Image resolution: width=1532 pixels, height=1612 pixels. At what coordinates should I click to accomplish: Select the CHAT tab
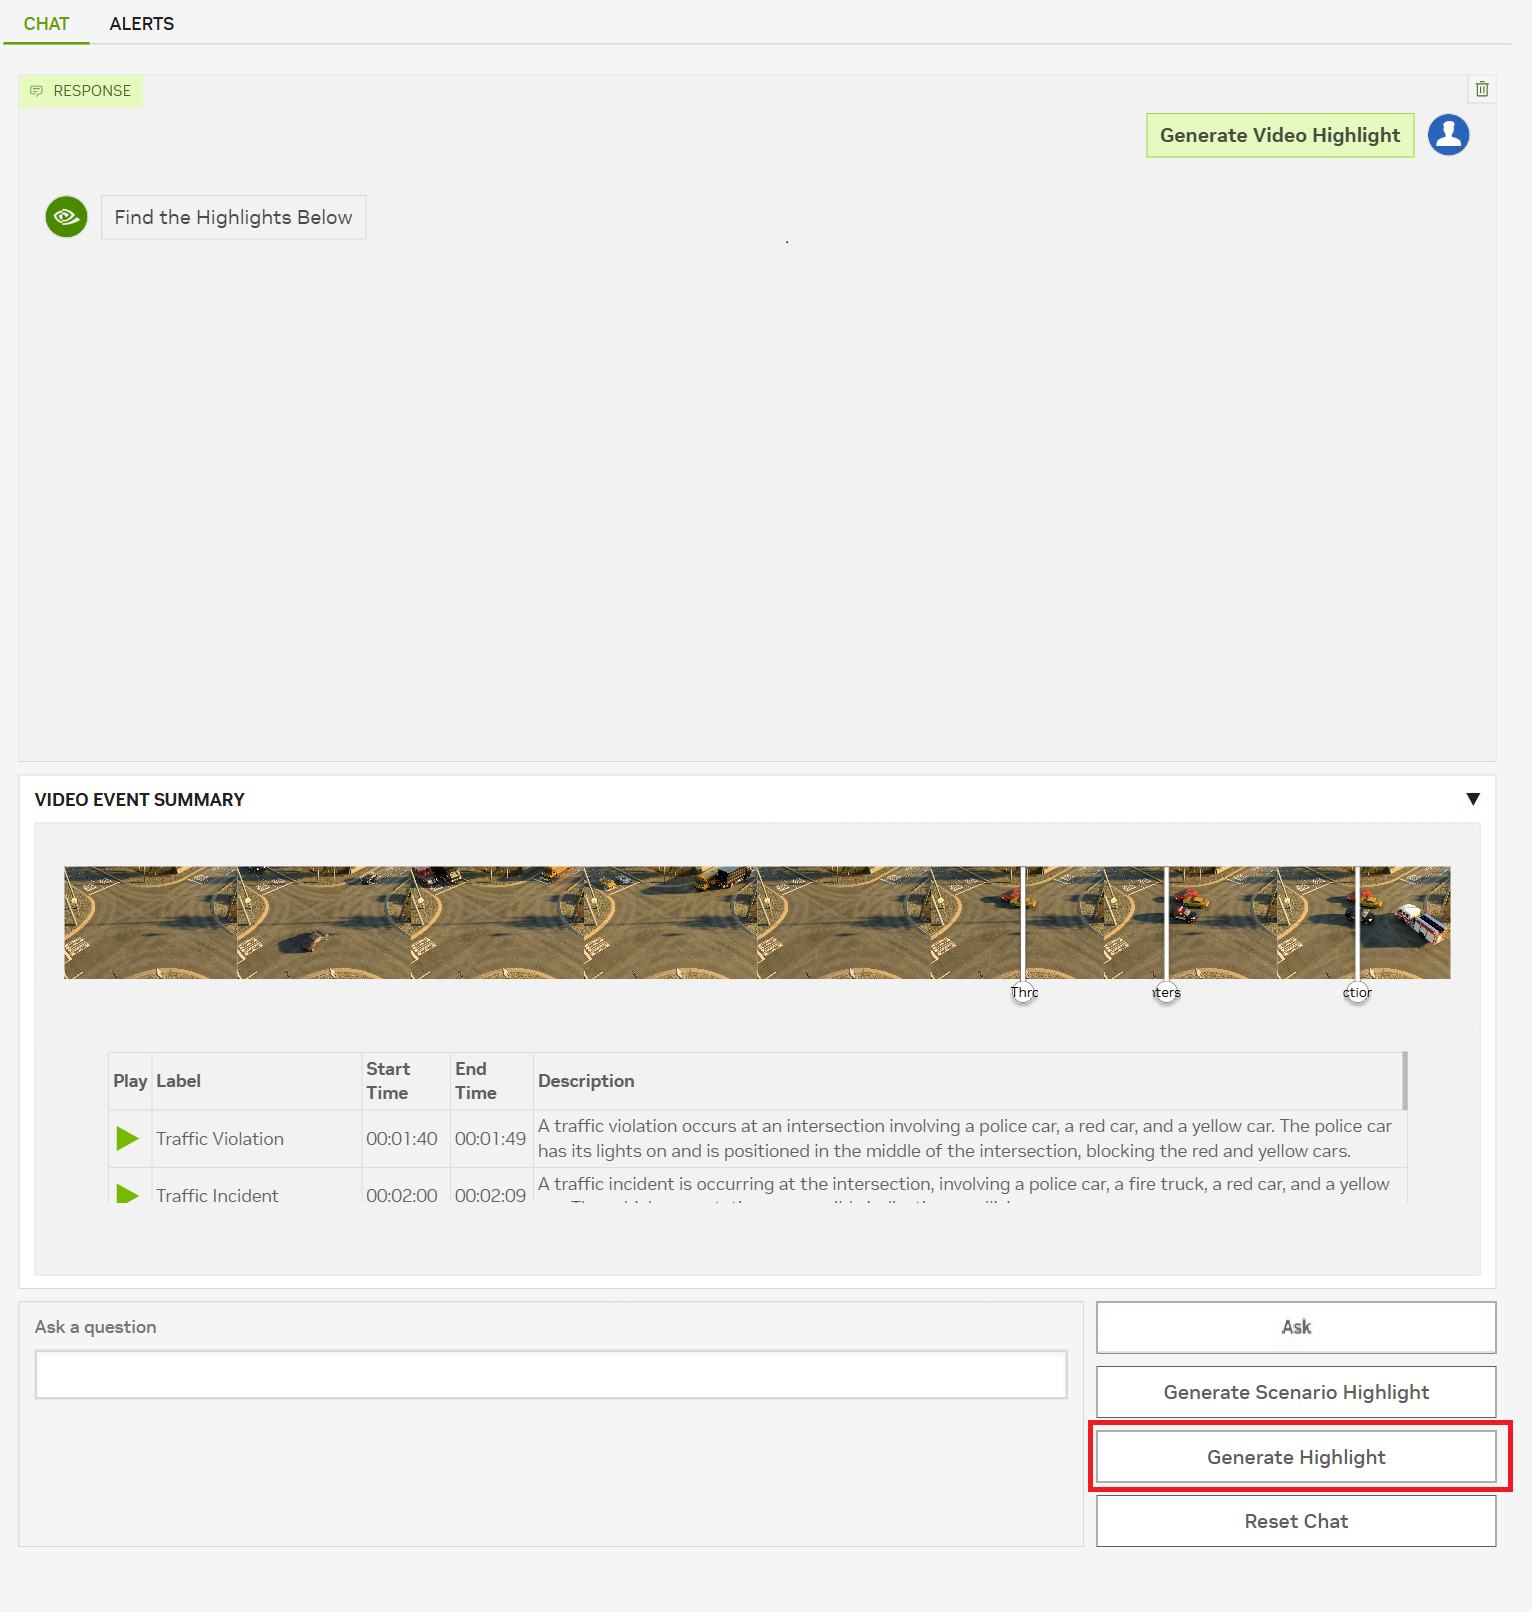(46, 24)
